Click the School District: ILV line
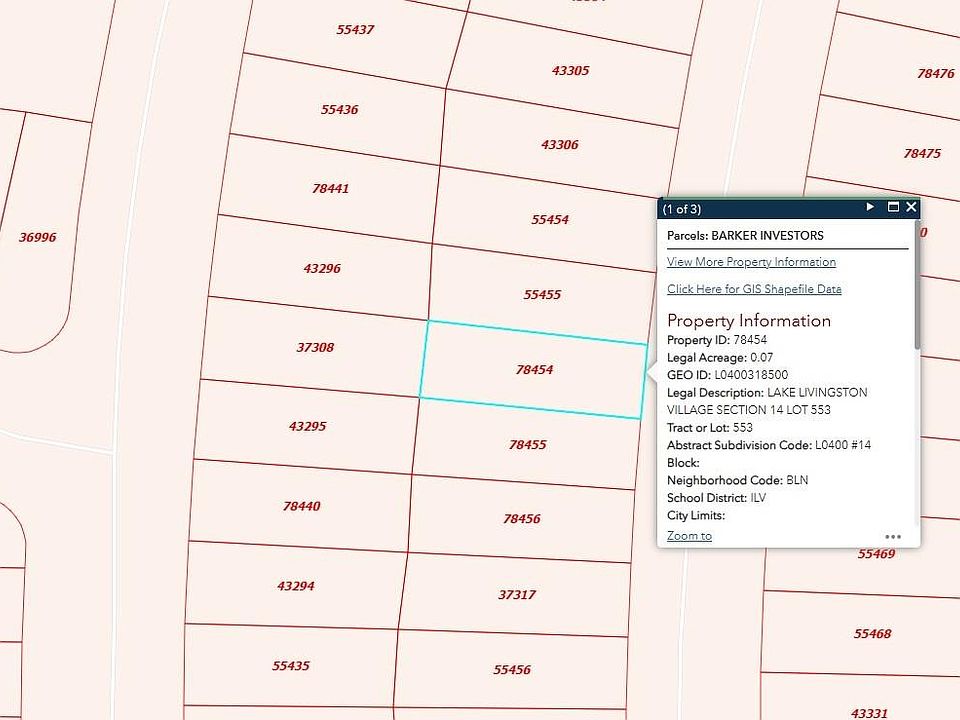960x720 pixels. [x=716, y=498]
